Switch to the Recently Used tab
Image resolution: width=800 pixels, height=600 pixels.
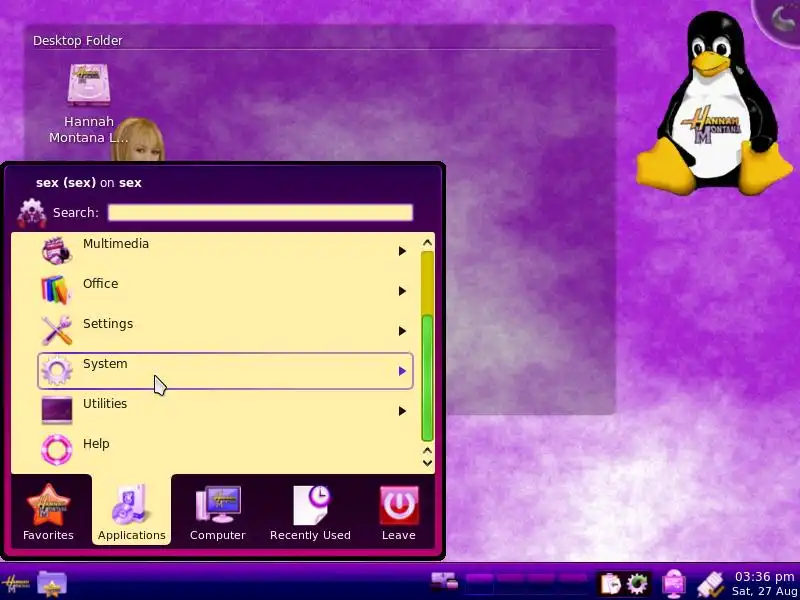coord(310,512)
